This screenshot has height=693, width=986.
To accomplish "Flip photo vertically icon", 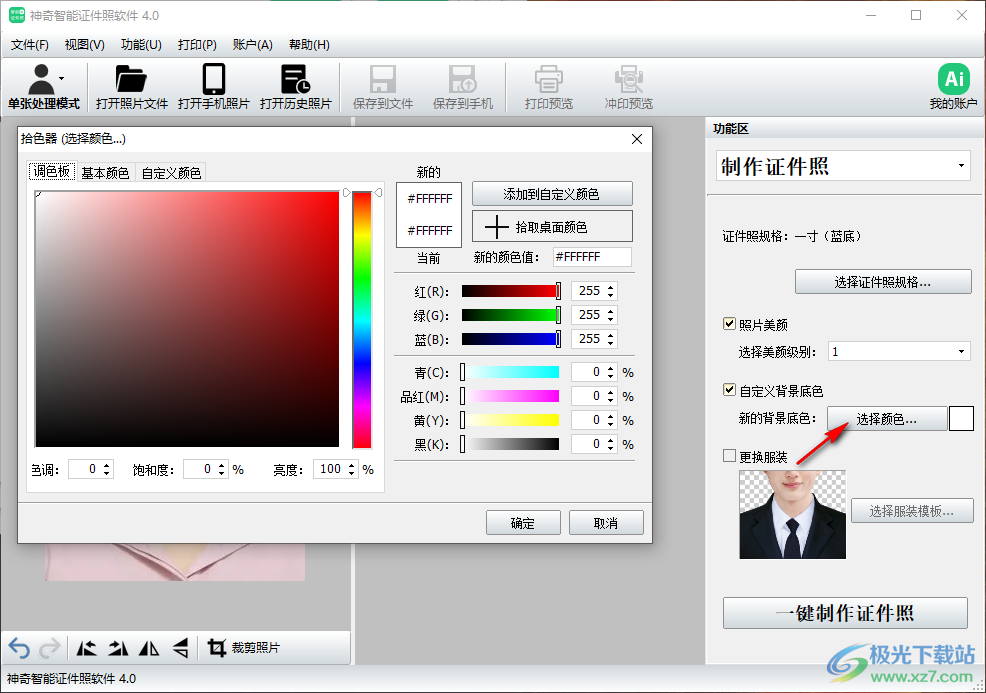I will [x=180, y=647].
